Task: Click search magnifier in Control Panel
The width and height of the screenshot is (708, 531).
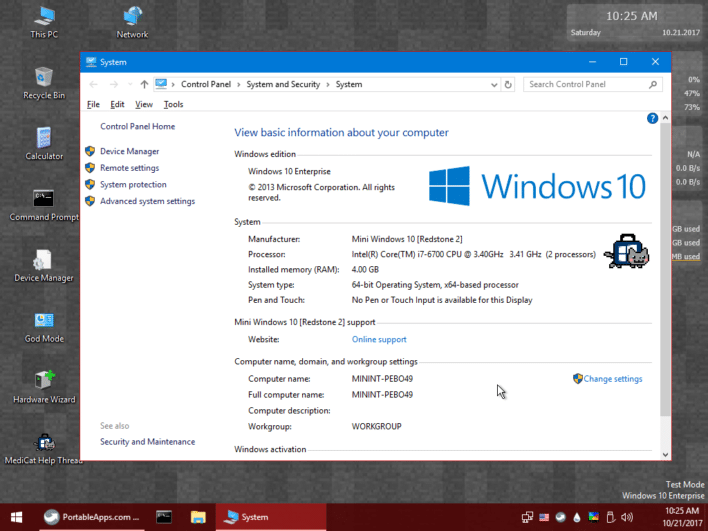Action: pyautogui.click(x=653, y=84)
